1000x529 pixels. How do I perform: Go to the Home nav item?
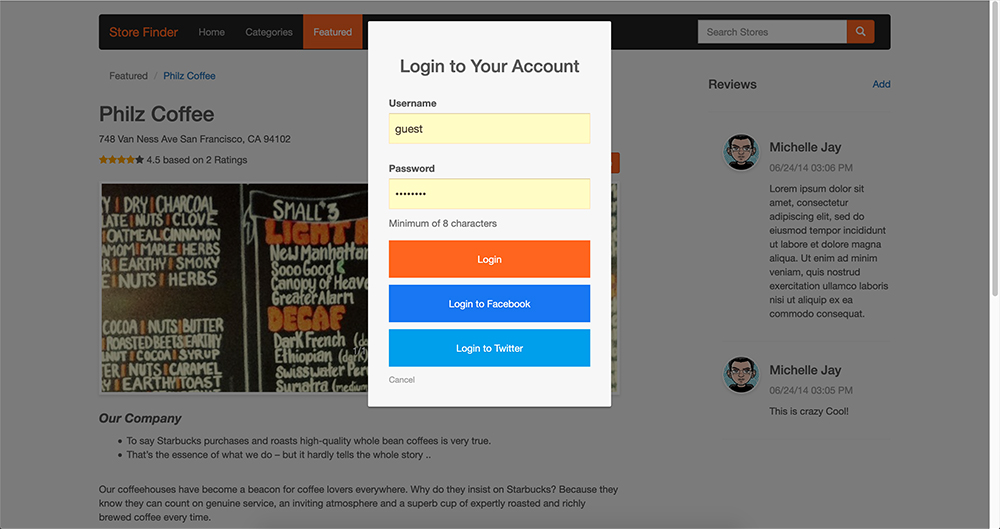tap(211, 32)
